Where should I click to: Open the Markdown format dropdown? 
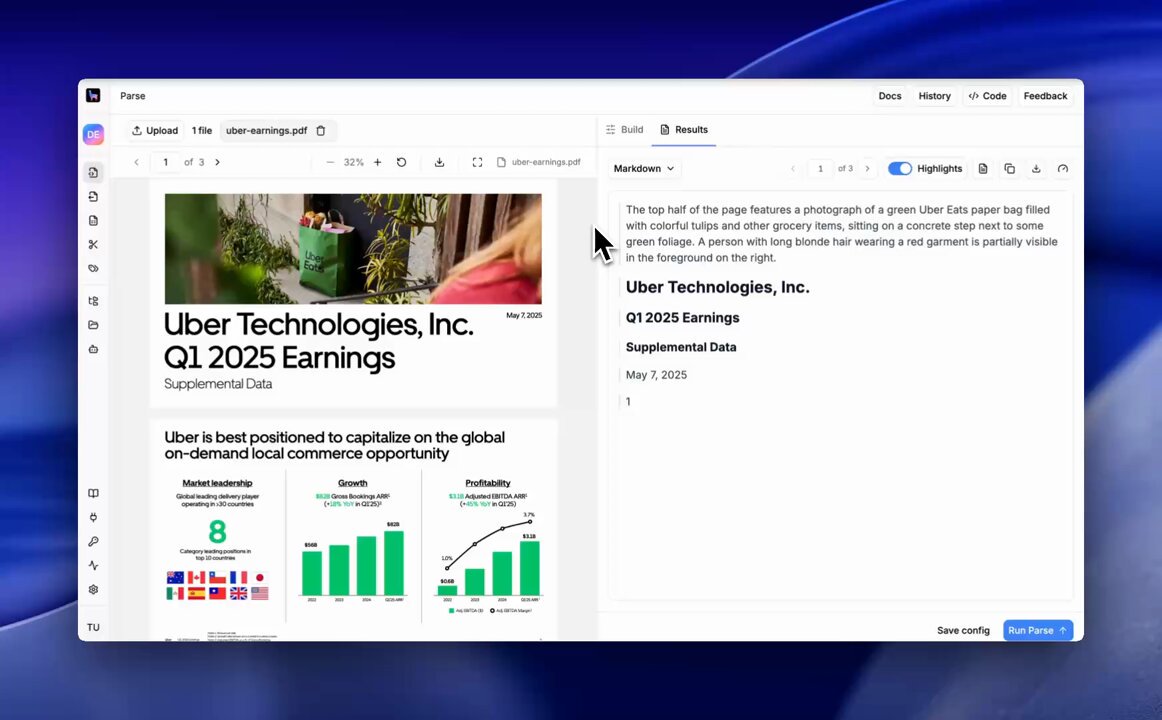click(643, 169)
